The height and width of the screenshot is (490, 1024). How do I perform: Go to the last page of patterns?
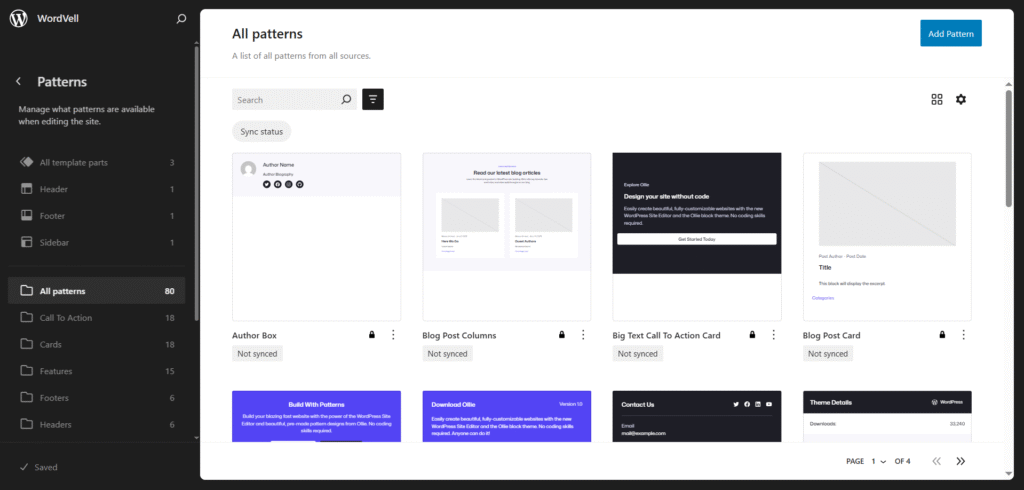961,461
